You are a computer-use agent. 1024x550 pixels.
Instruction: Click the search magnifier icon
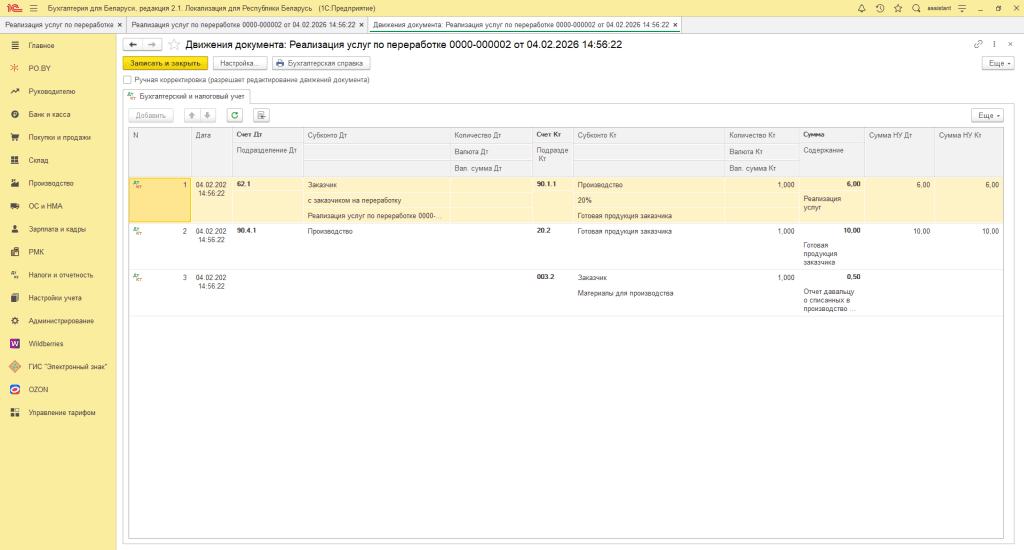(x=916, y=8)
